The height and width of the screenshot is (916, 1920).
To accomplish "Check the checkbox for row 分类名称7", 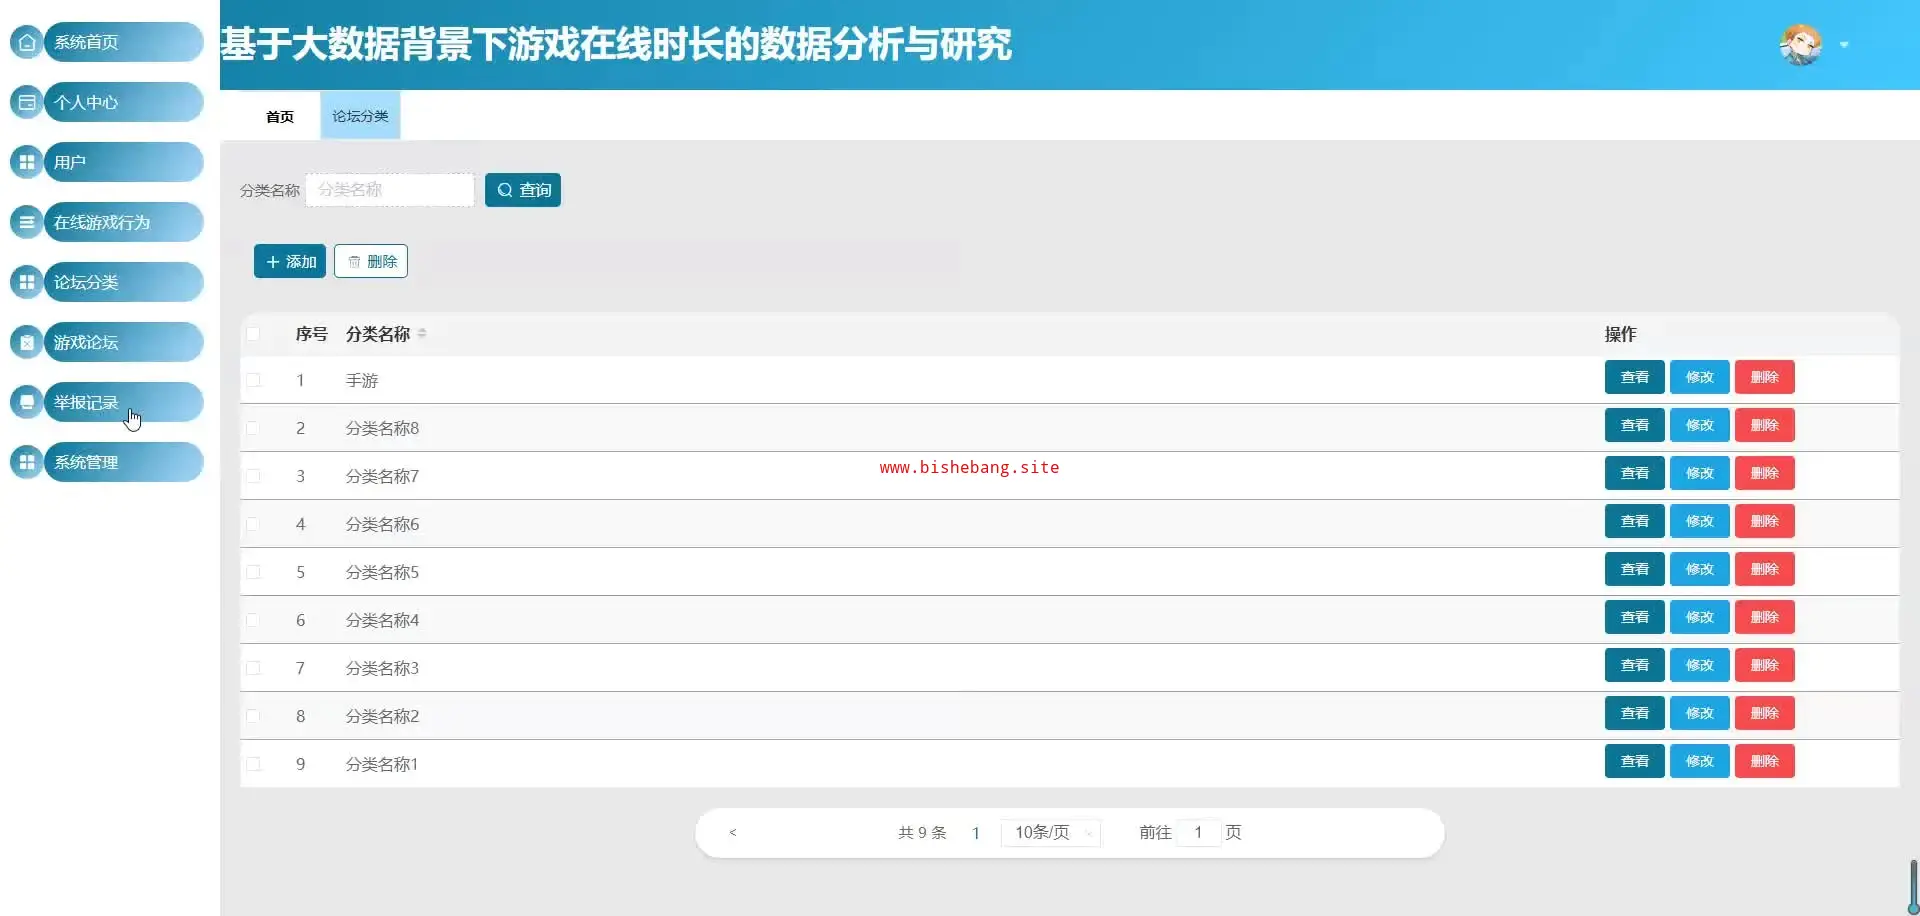I will click(253, 476).
